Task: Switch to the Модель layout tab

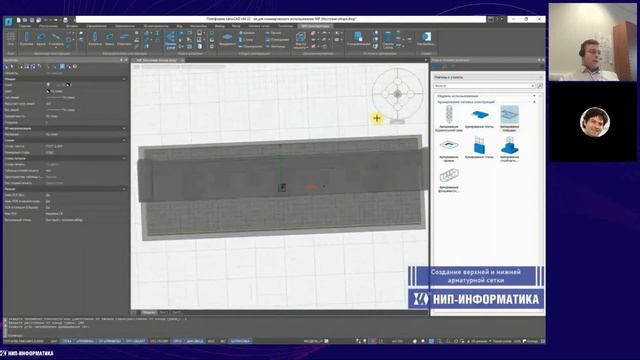Action: [x=149, y=312]
